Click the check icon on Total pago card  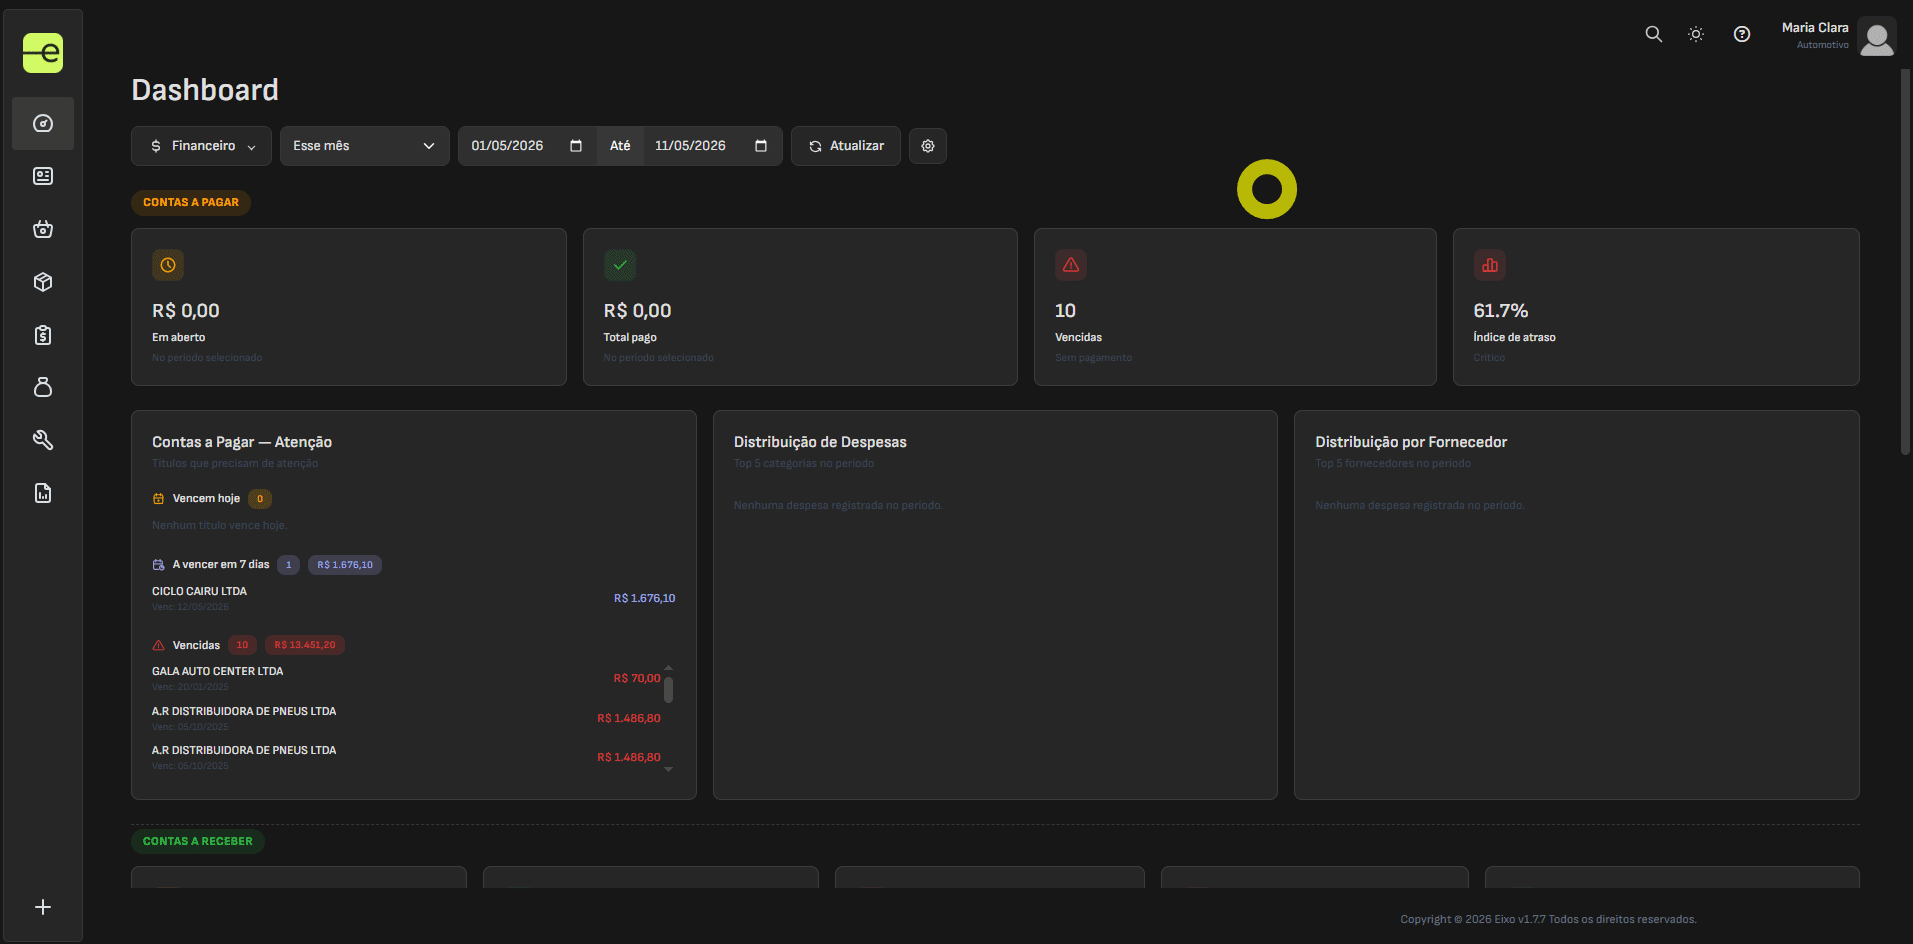pos(620,265)
